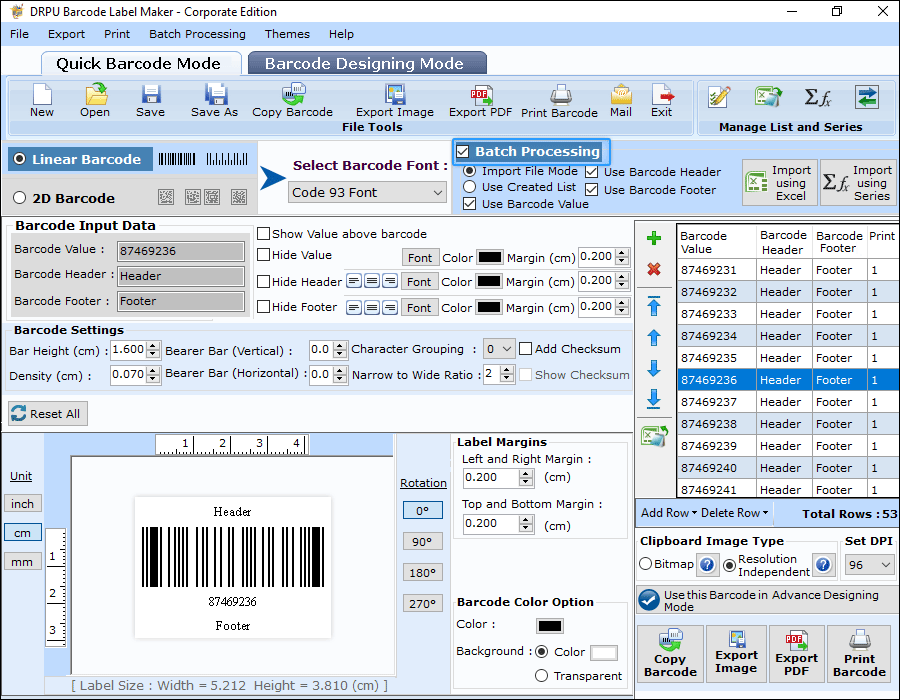Open Resolution Independent help question icon

tap(823, 565)
